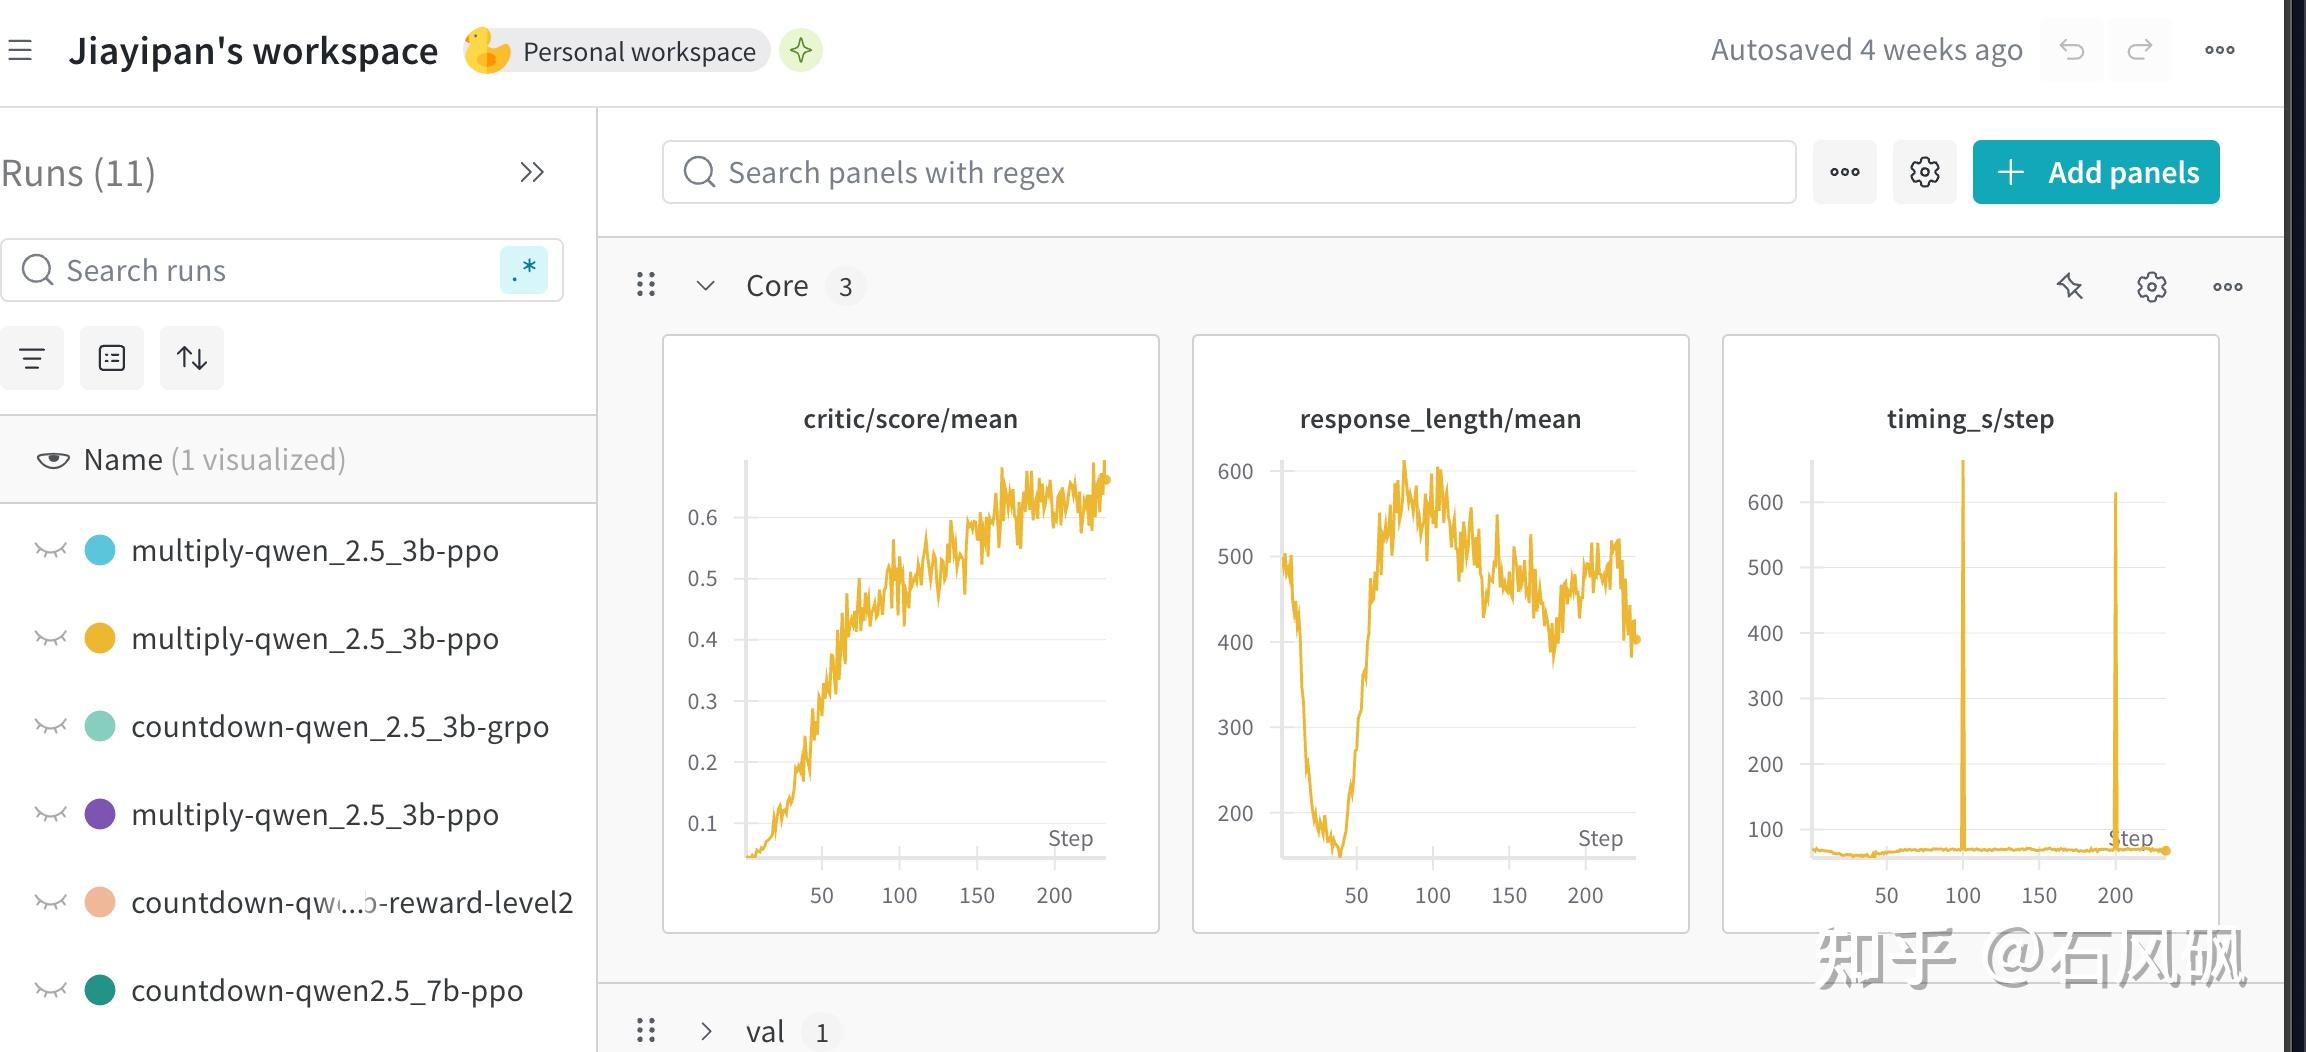Image resolution: width=2306 pixels, height=1052 pixels.
Task: Show the countdown-qwen_2.5_3b-grpo run
Action: pos(50,726)
